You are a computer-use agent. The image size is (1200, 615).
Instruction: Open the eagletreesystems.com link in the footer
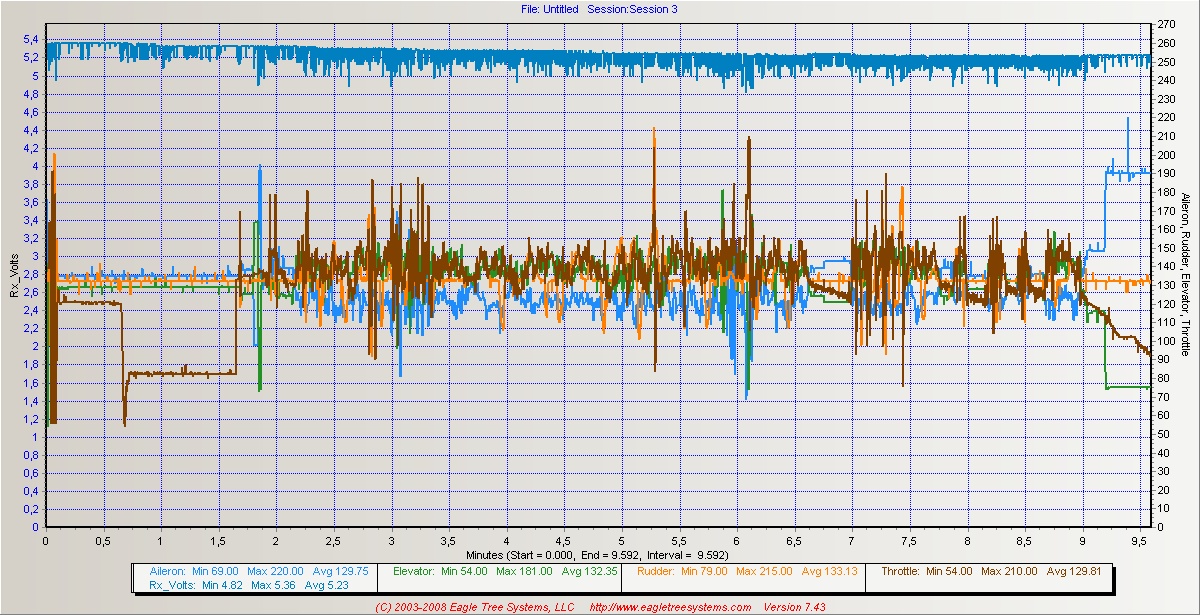point(670,607)
